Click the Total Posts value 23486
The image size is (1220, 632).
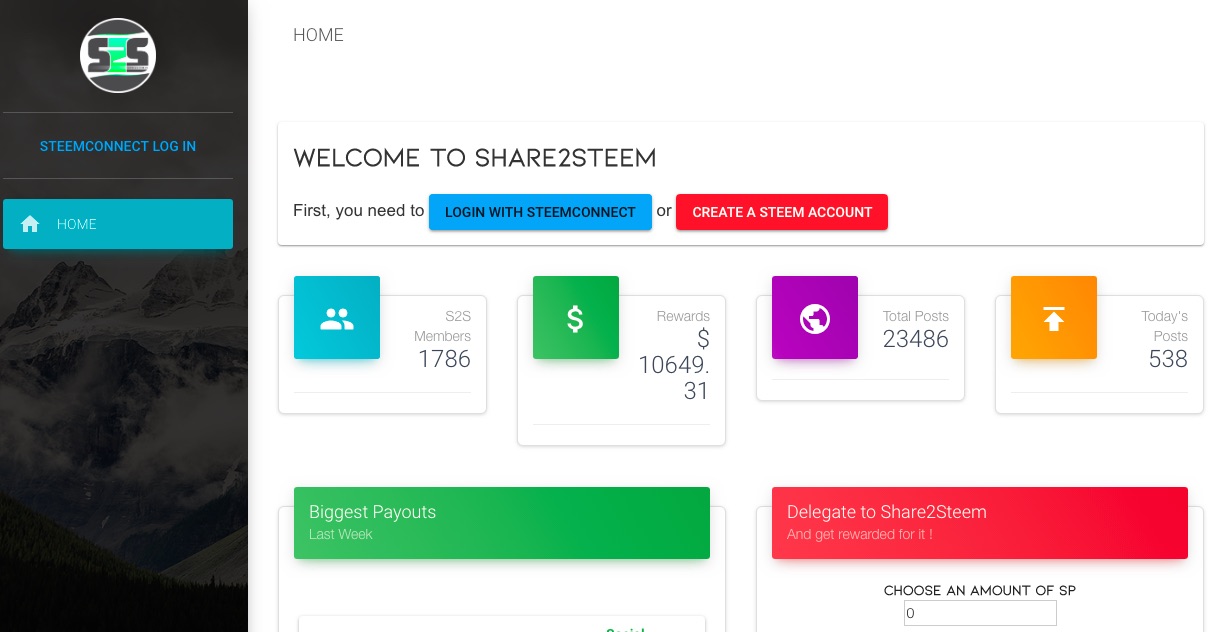(x=916, y=339)
